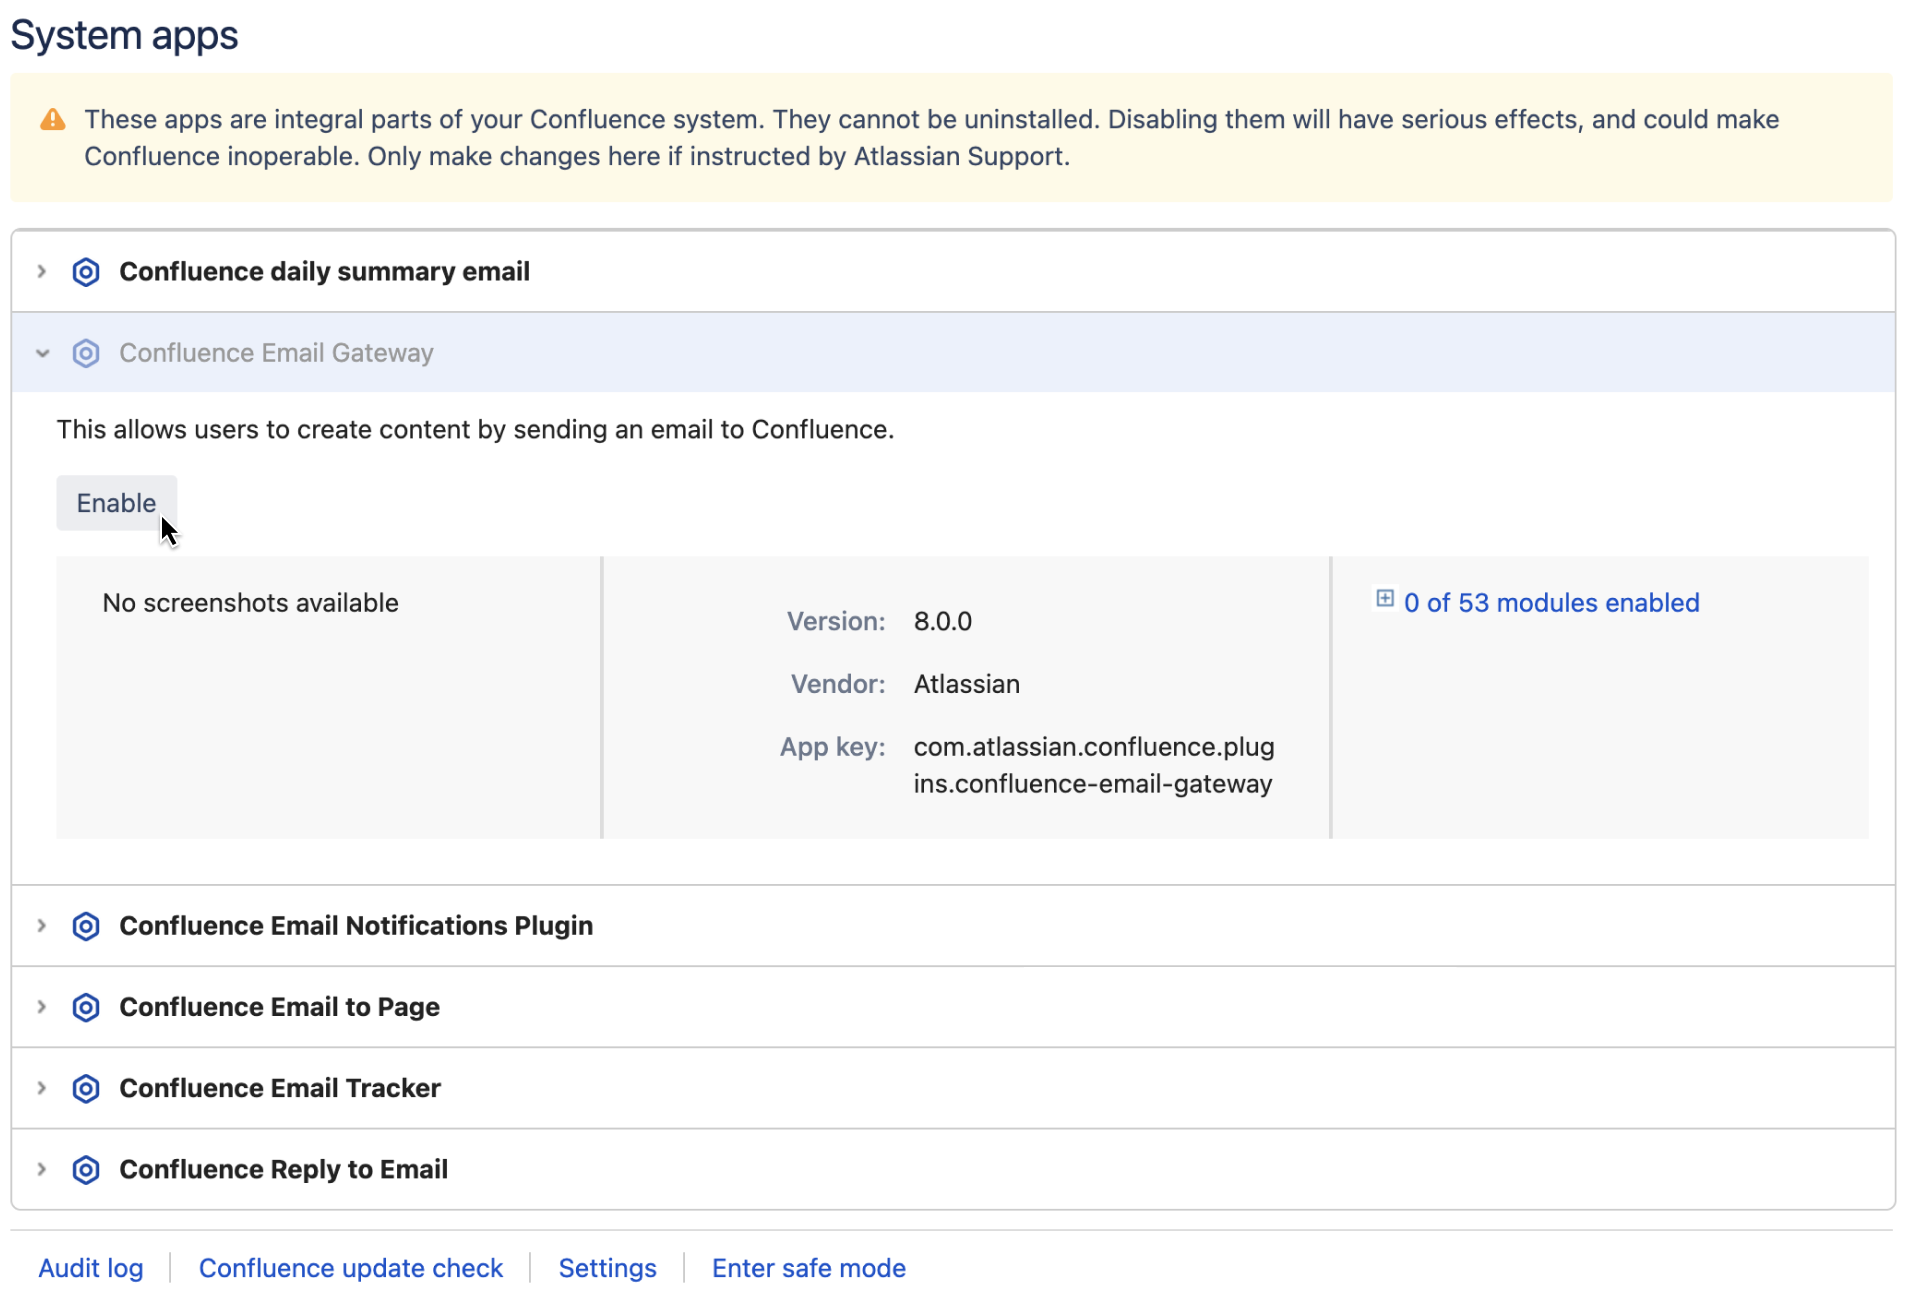The height and width of the screenshot is (1304, 1906).
Task: Open the Audit log link
Action: pyautogui.click(x=91, y=1268)
